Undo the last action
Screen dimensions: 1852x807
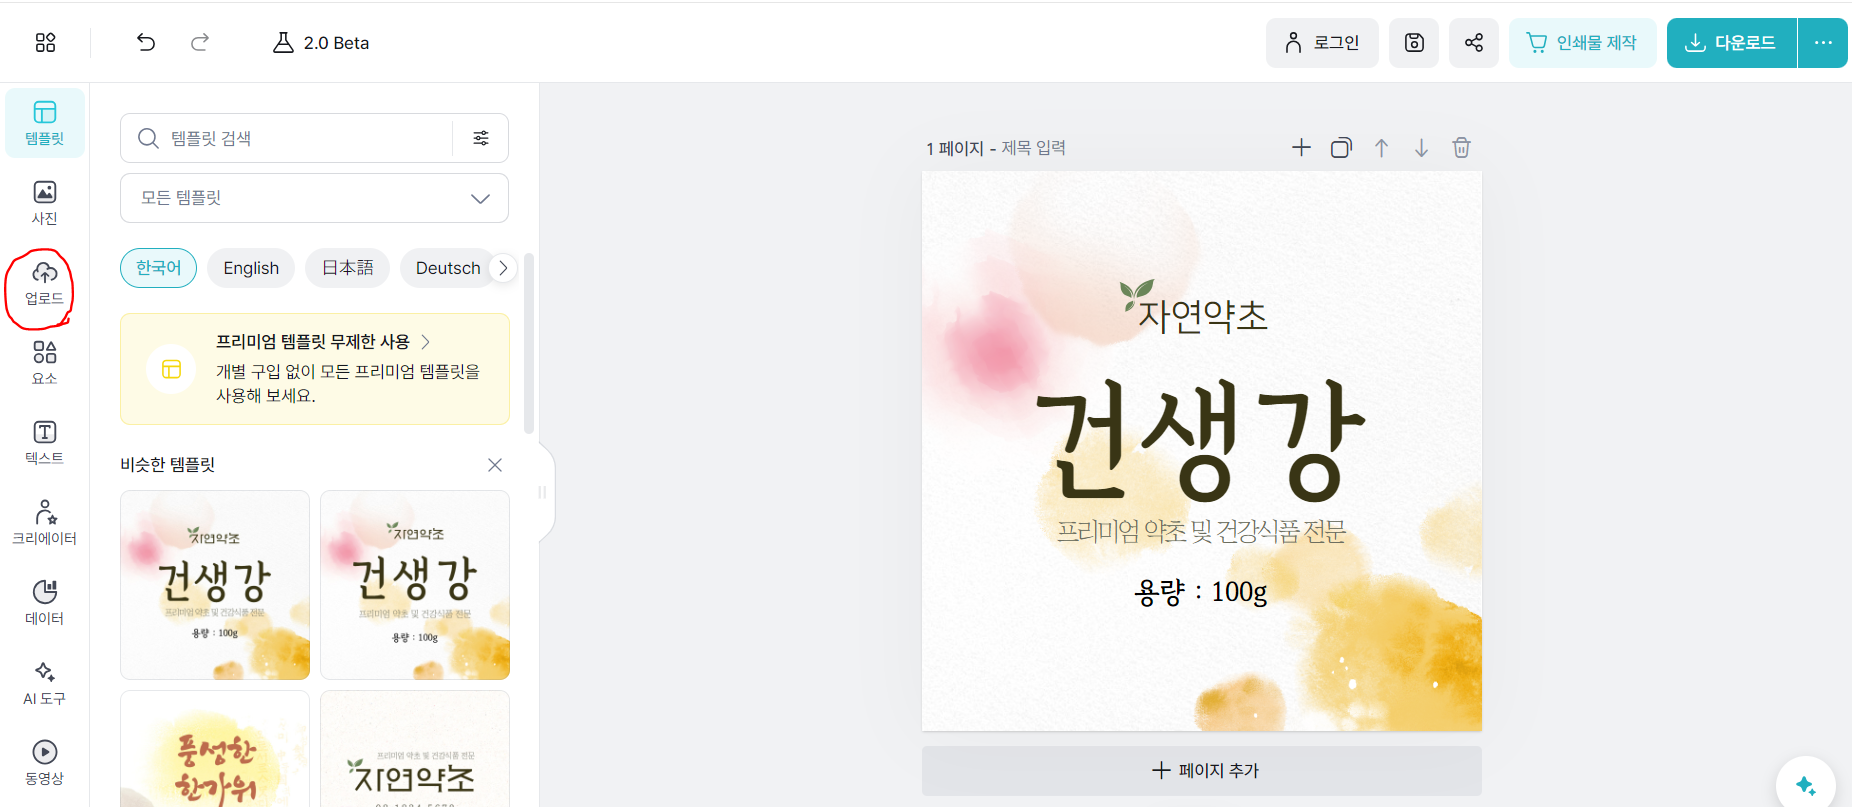(x=146, y=42)
